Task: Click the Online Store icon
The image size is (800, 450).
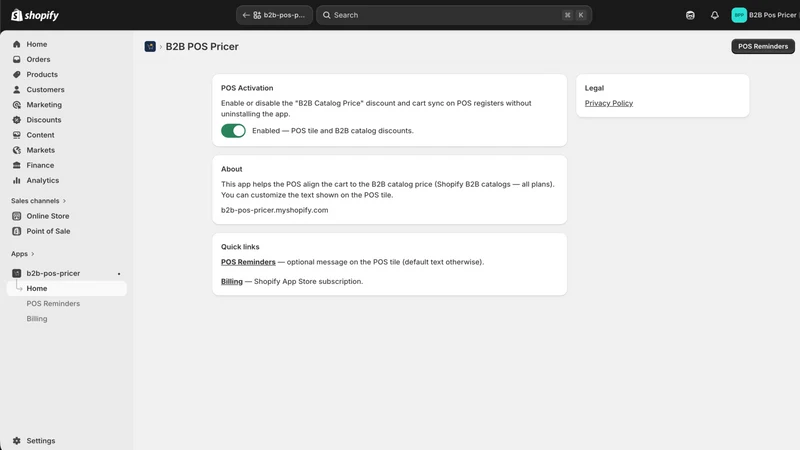Action: click(x=17, y=216)
